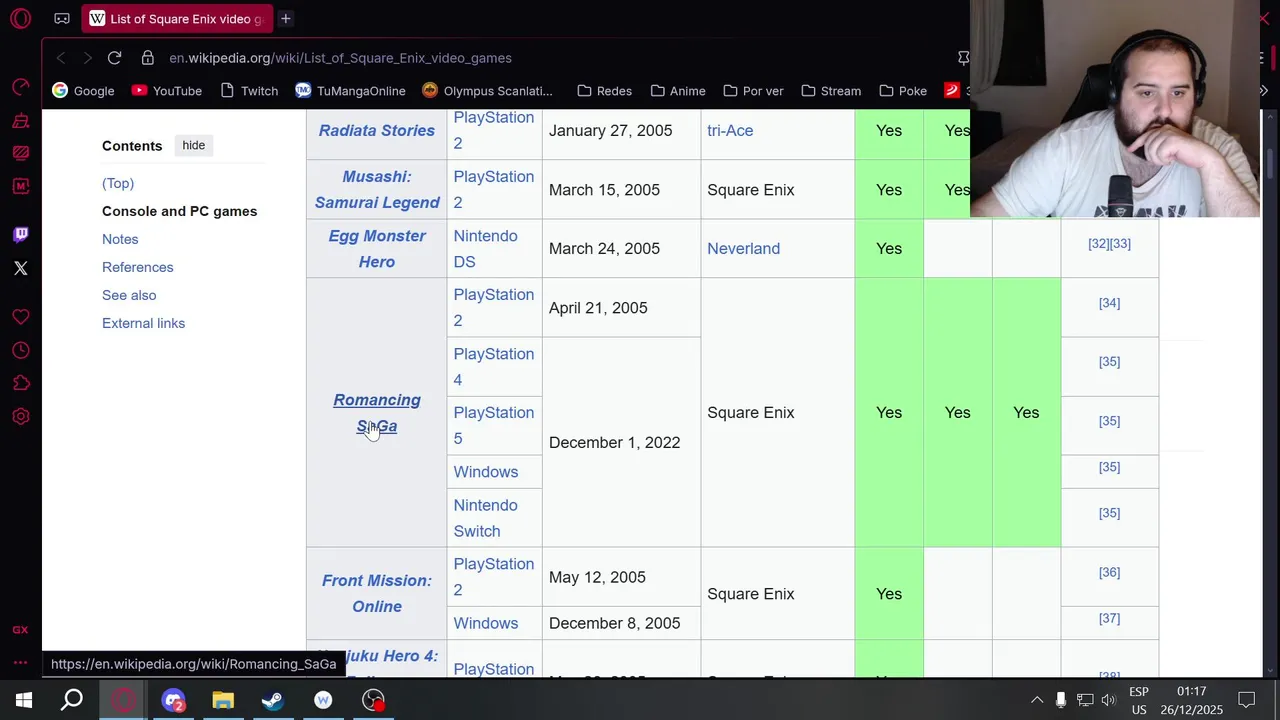Open sidebar three-dots setup menu
This screenshot has height=720, width=1280.
pyautogui.click(x=20, y=662)
